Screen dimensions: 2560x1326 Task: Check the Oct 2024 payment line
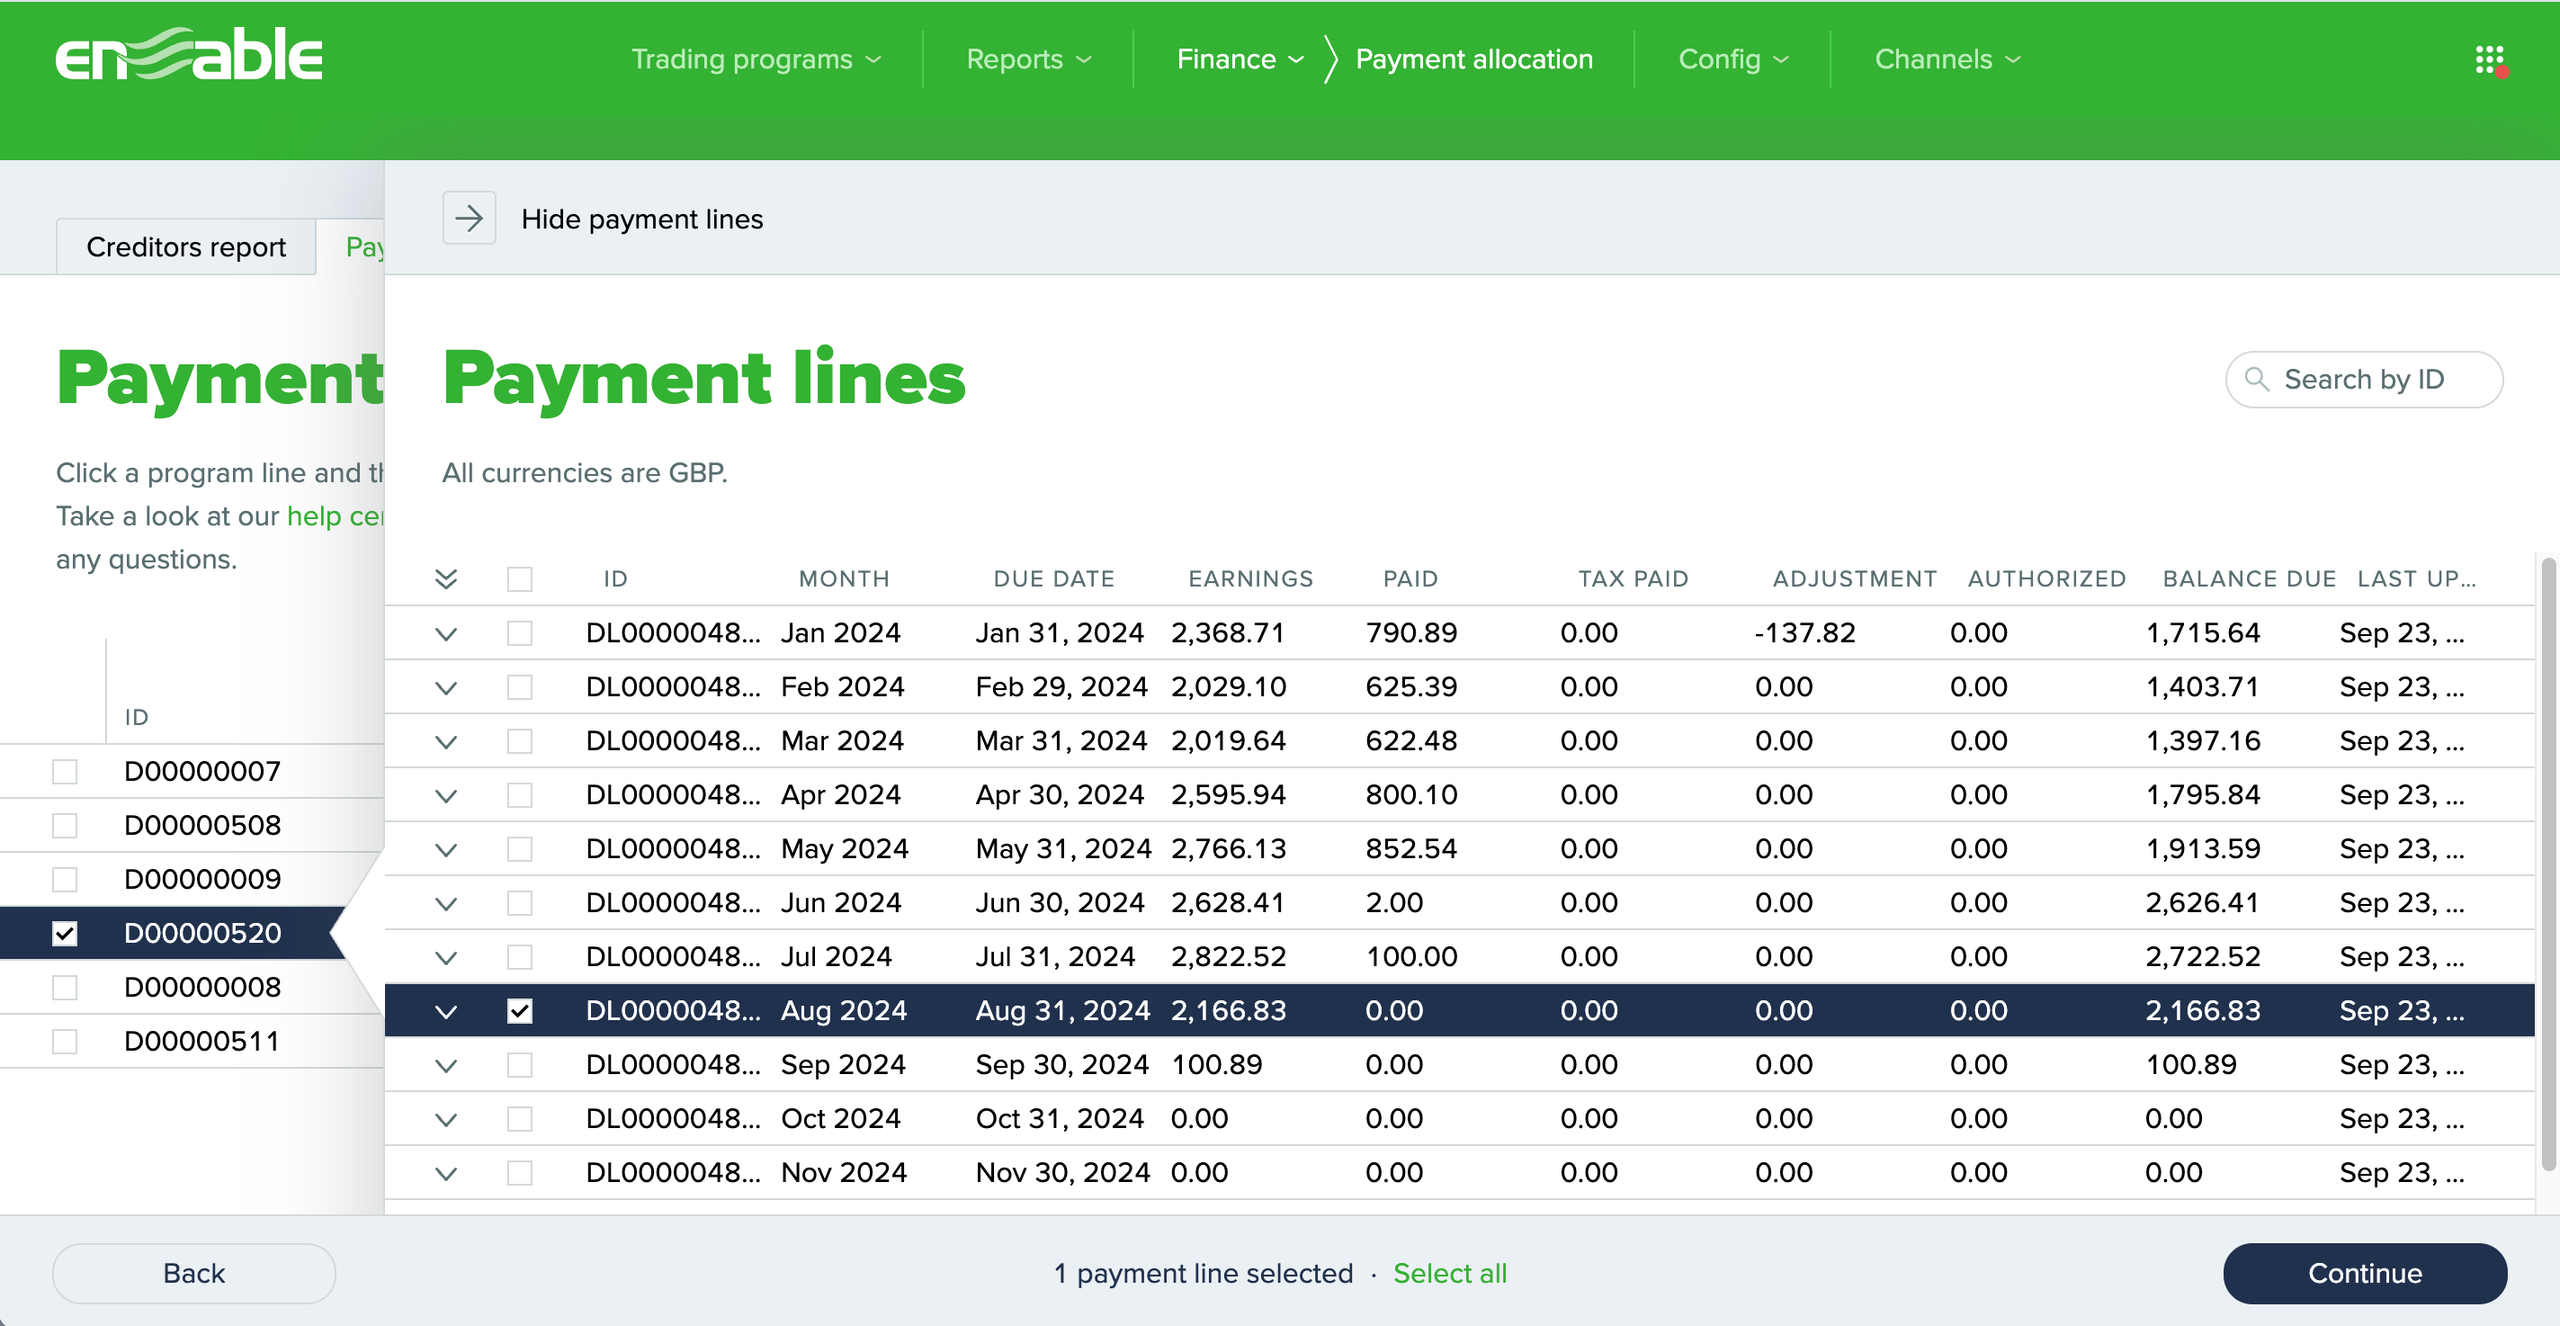point(520,1119)
